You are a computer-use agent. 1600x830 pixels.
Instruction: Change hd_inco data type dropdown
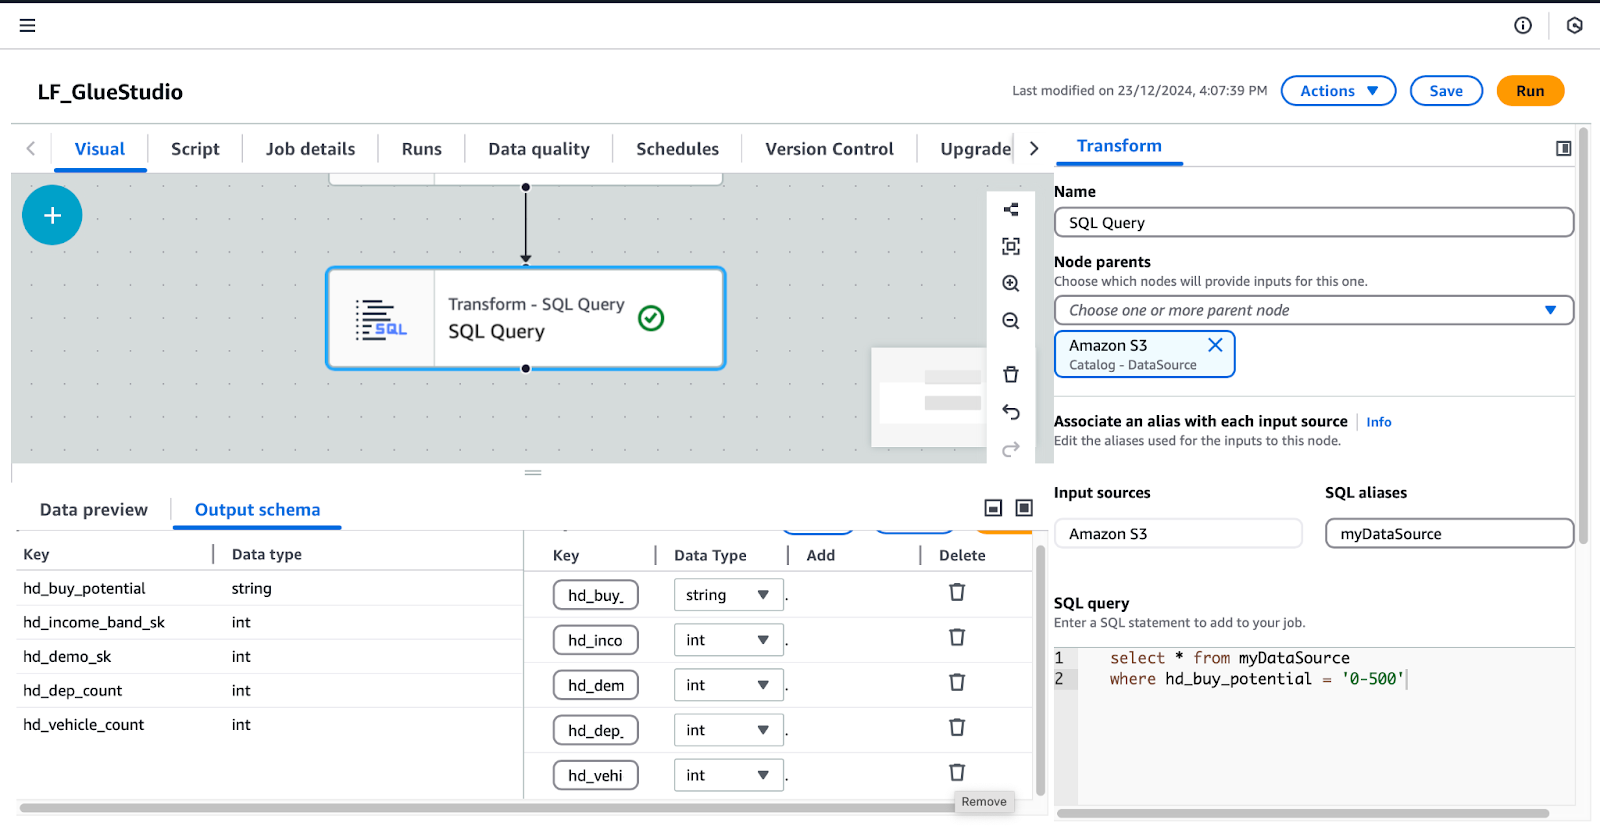[728, 640]
